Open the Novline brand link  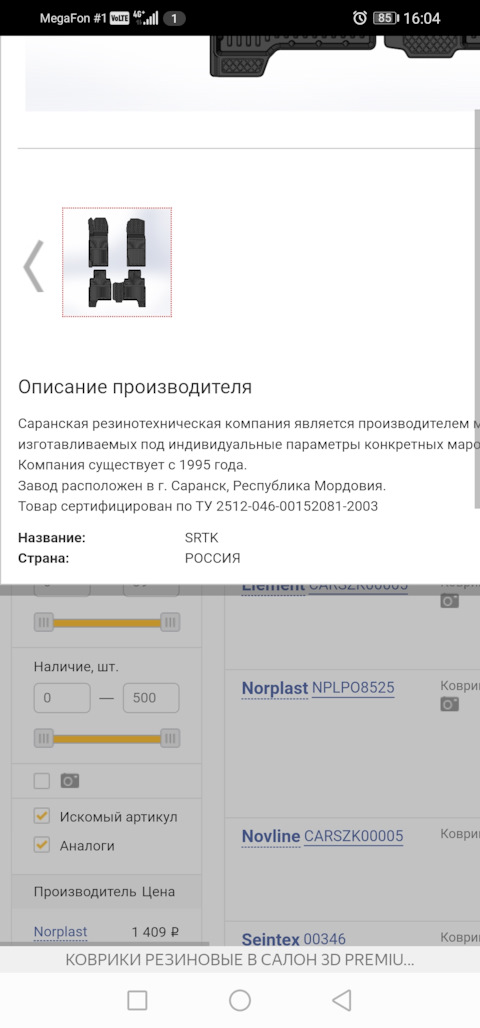click(x=271, y=837)
